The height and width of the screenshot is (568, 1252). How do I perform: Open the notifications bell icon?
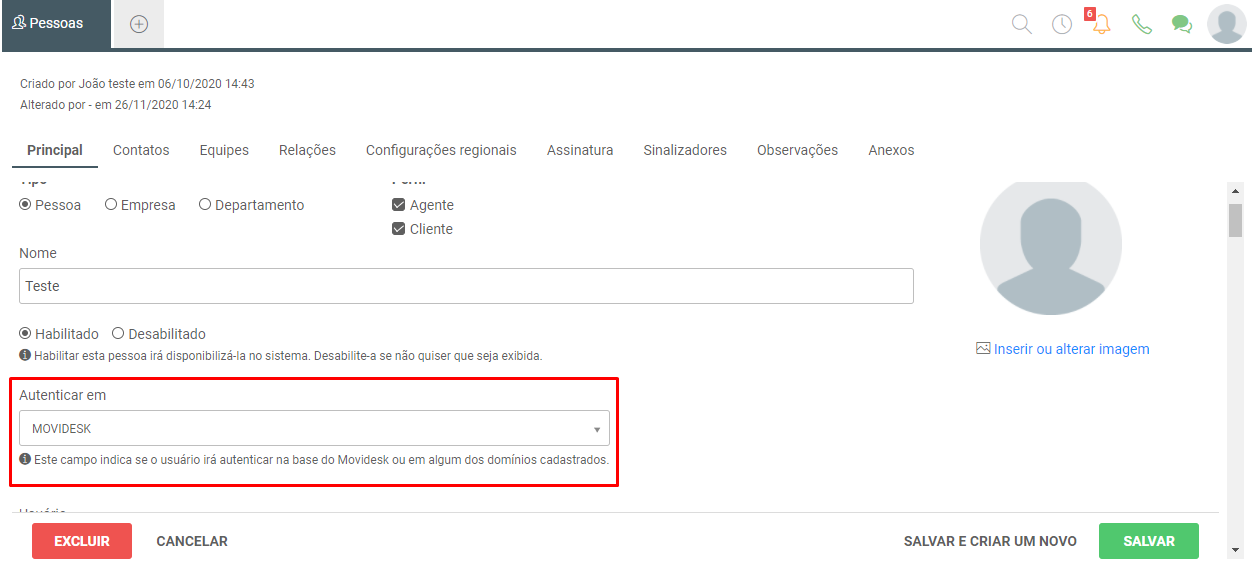pos(1101,24)
